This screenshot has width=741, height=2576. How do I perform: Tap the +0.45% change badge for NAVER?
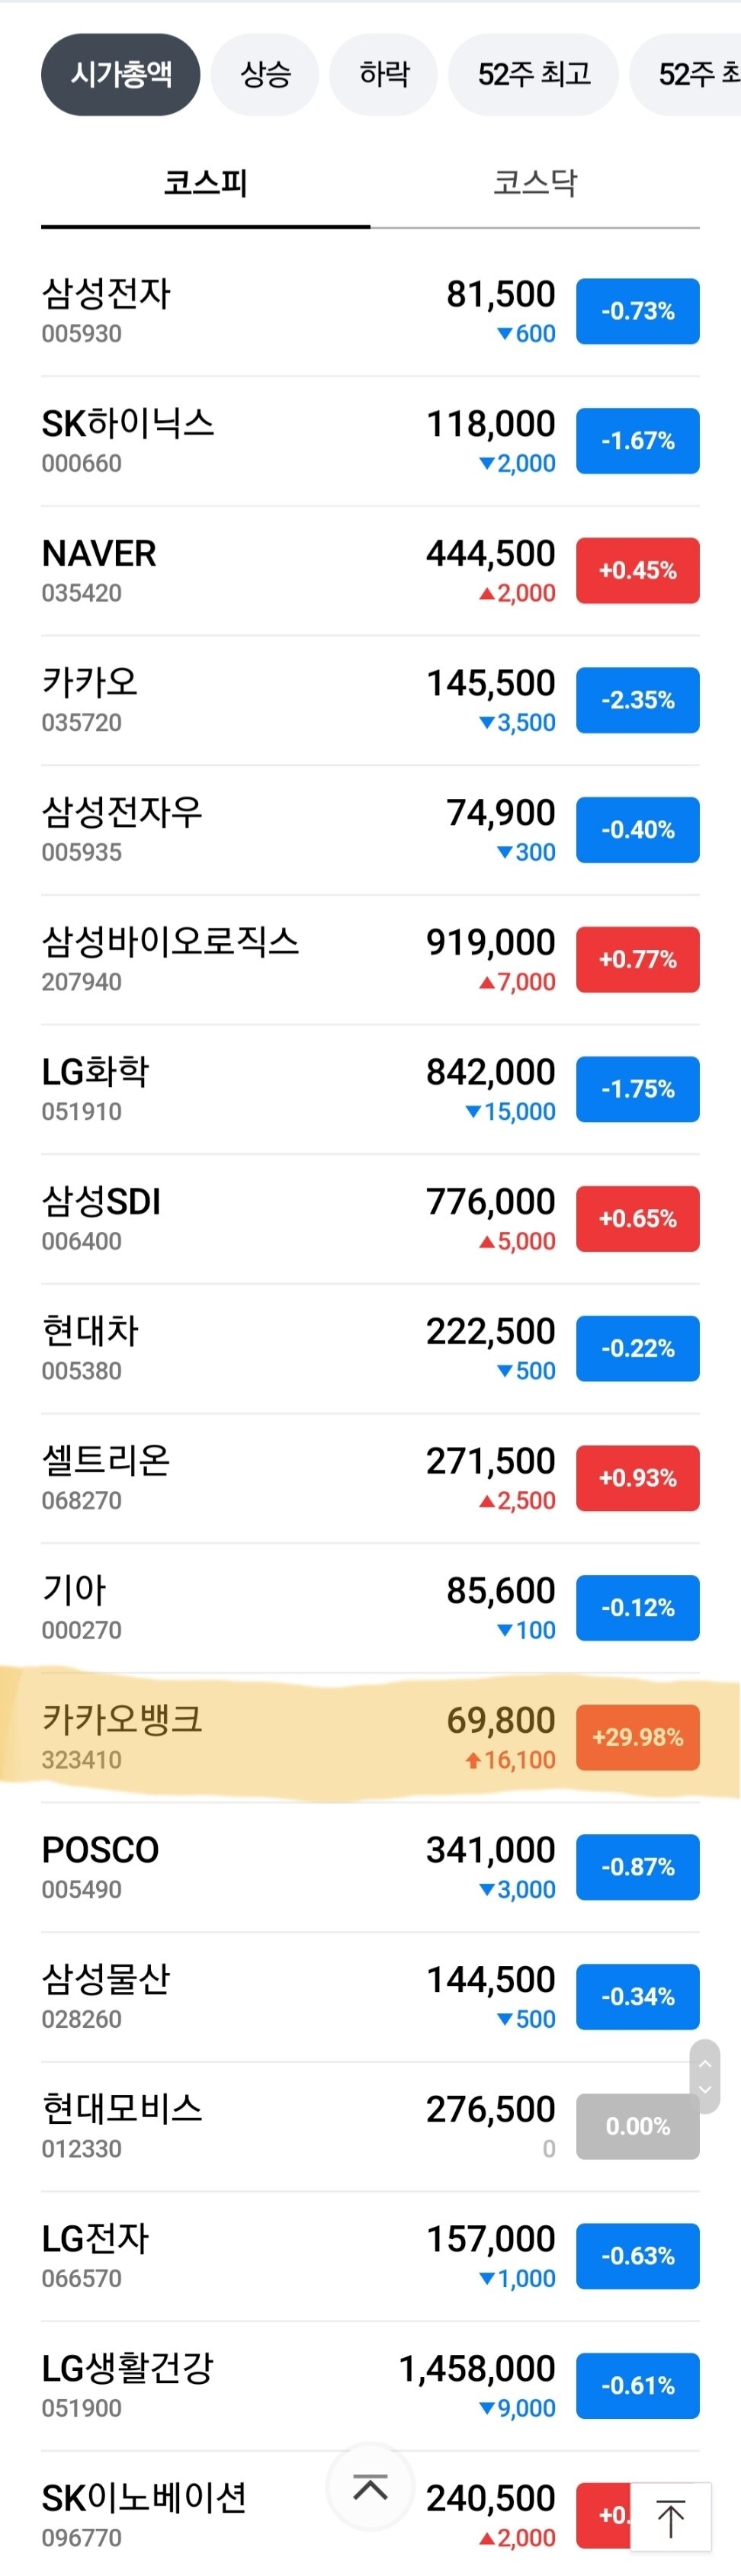click(x=637, y=570)
